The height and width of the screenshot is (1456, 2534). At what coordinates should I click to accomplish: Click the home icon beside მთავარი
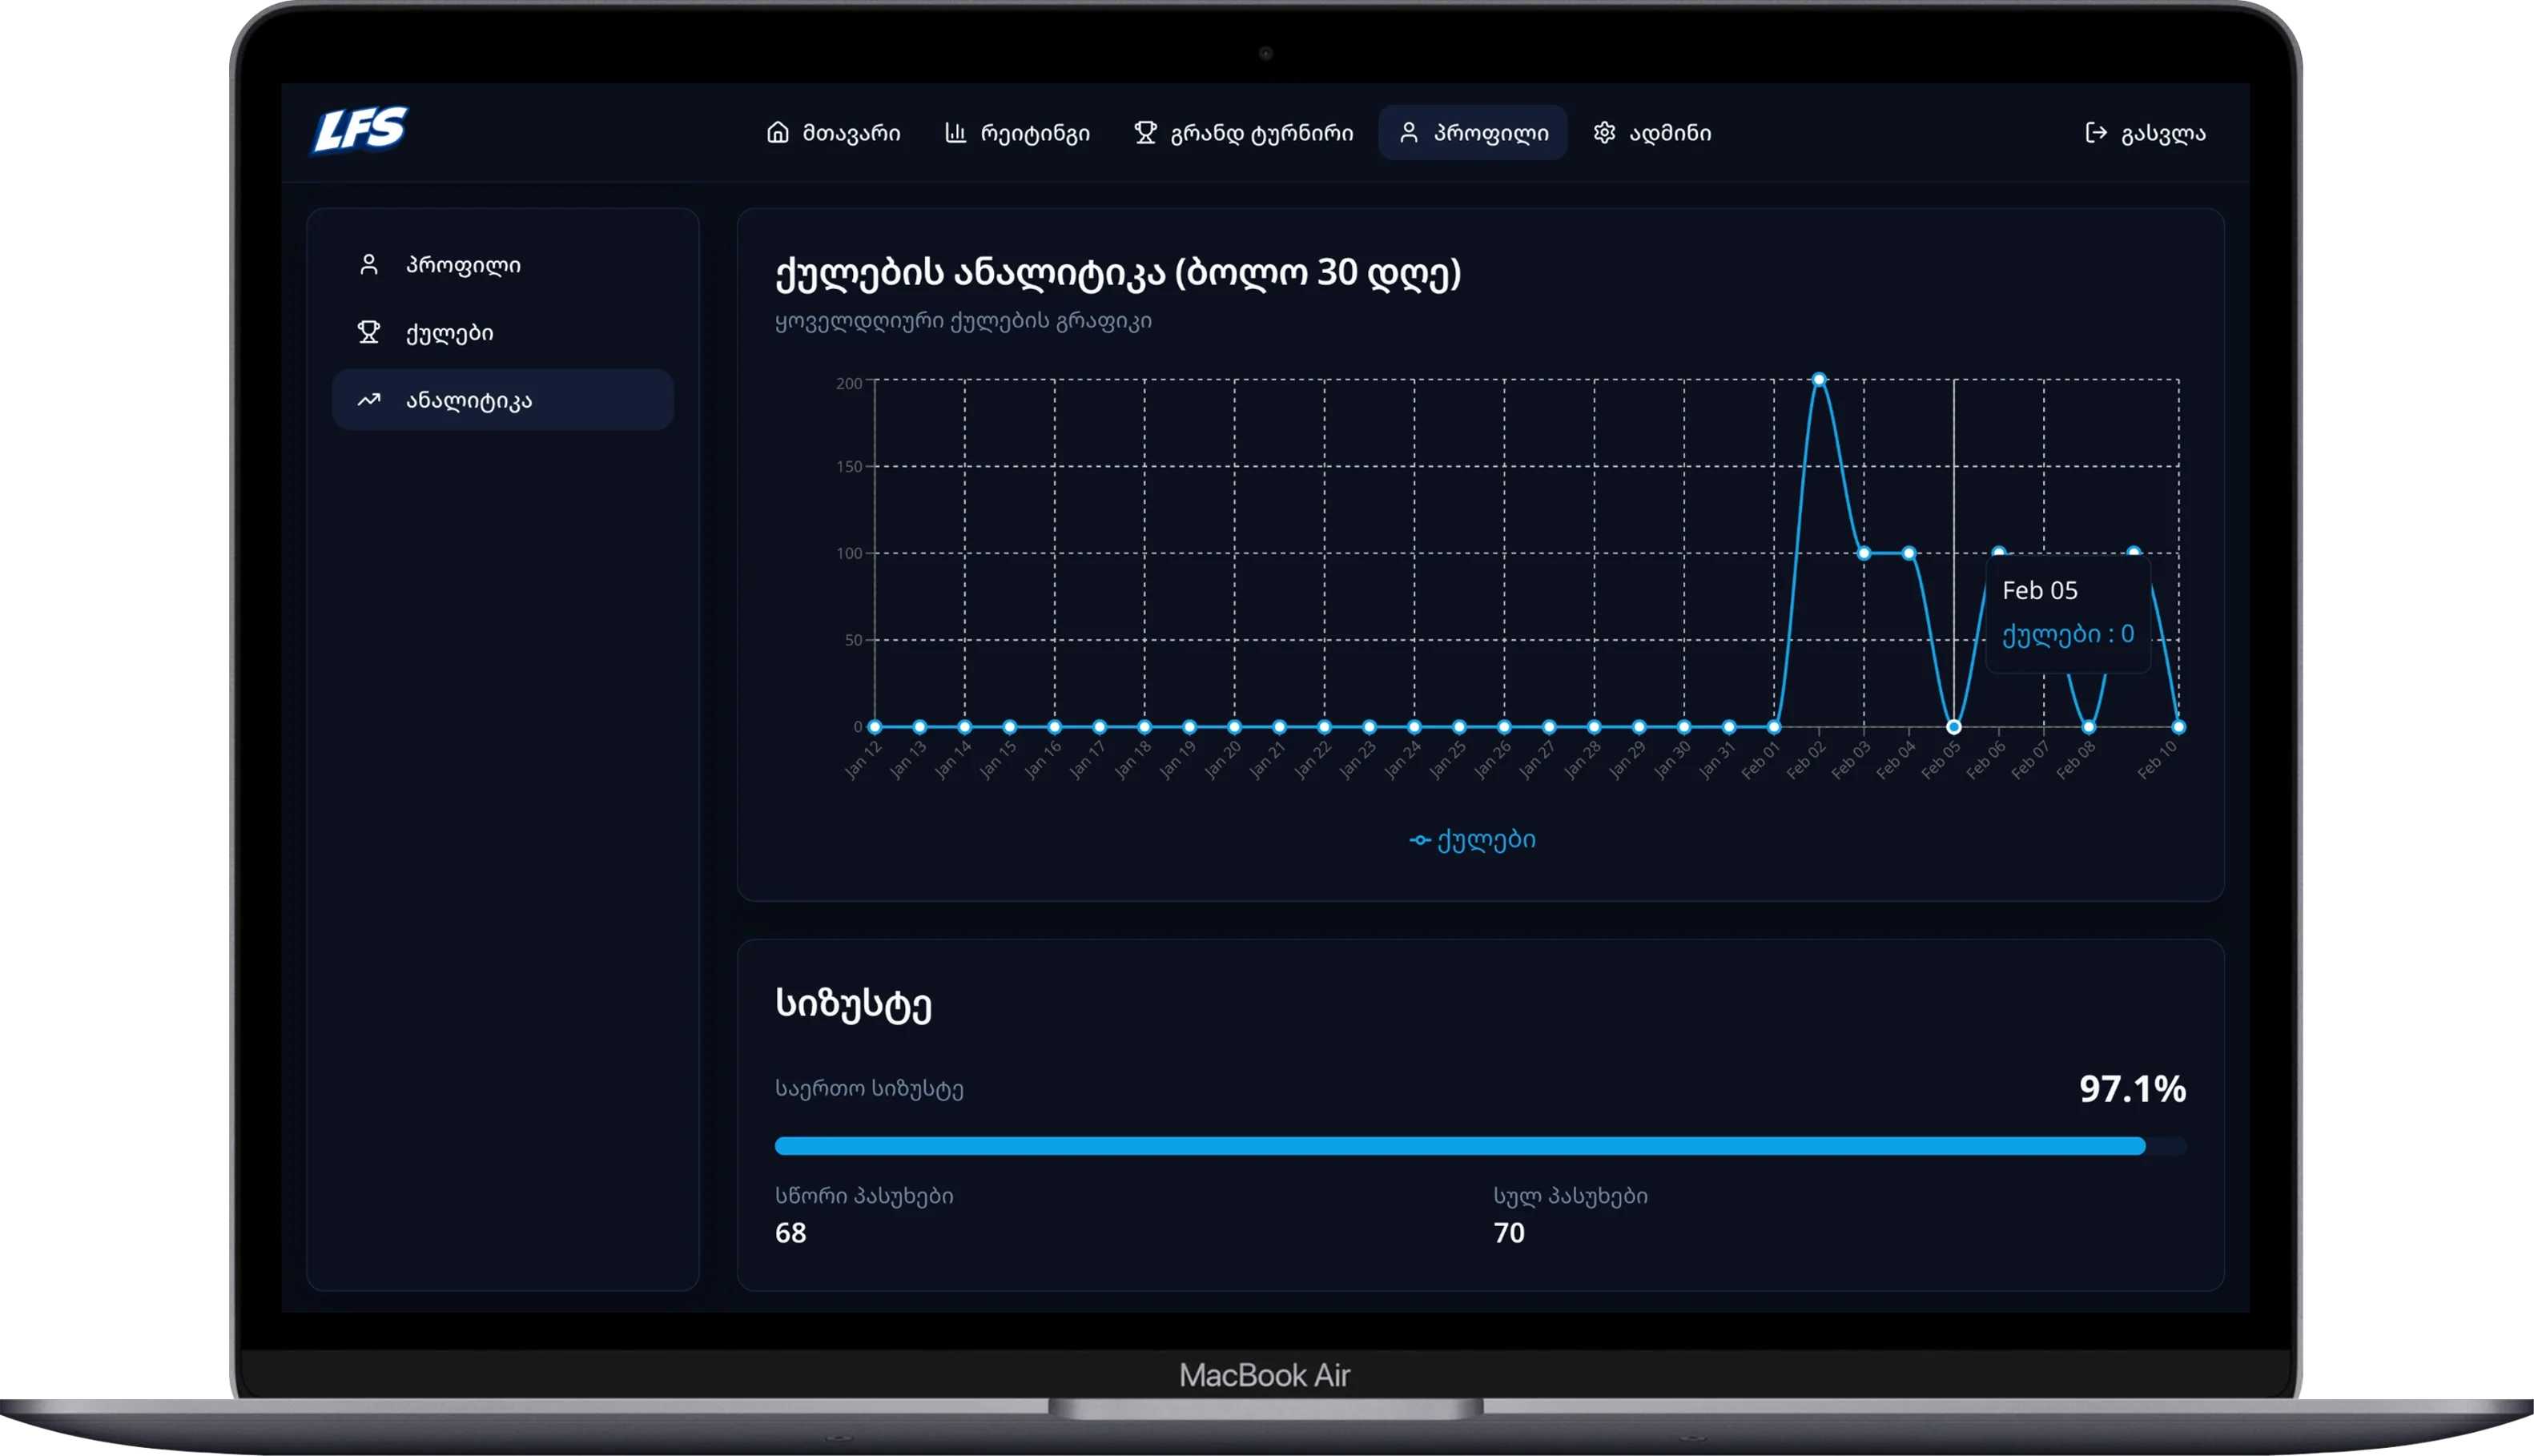pos(778,133)
